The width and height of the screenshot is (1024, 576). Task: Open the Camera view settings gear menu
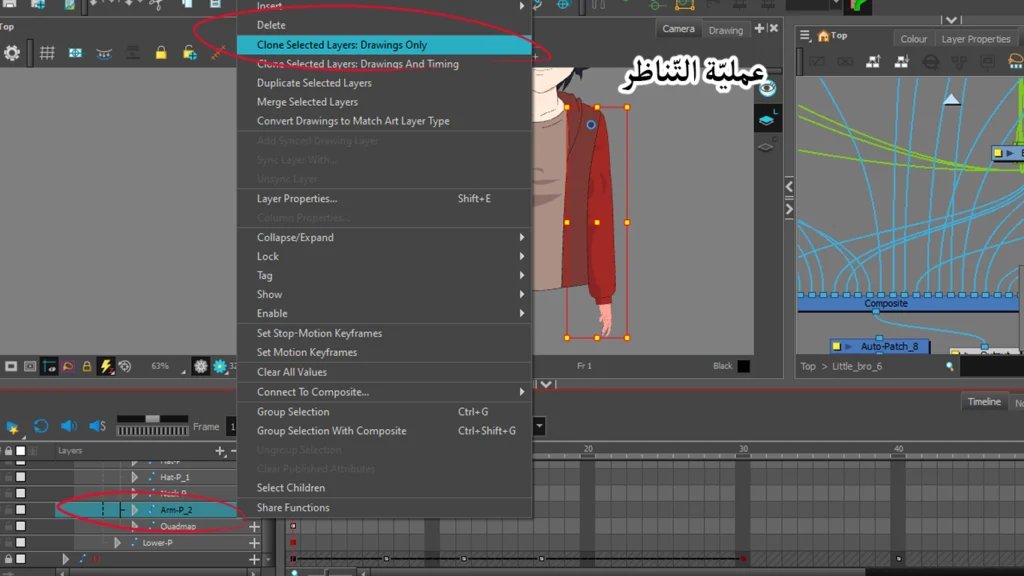(x=12, y=52)
